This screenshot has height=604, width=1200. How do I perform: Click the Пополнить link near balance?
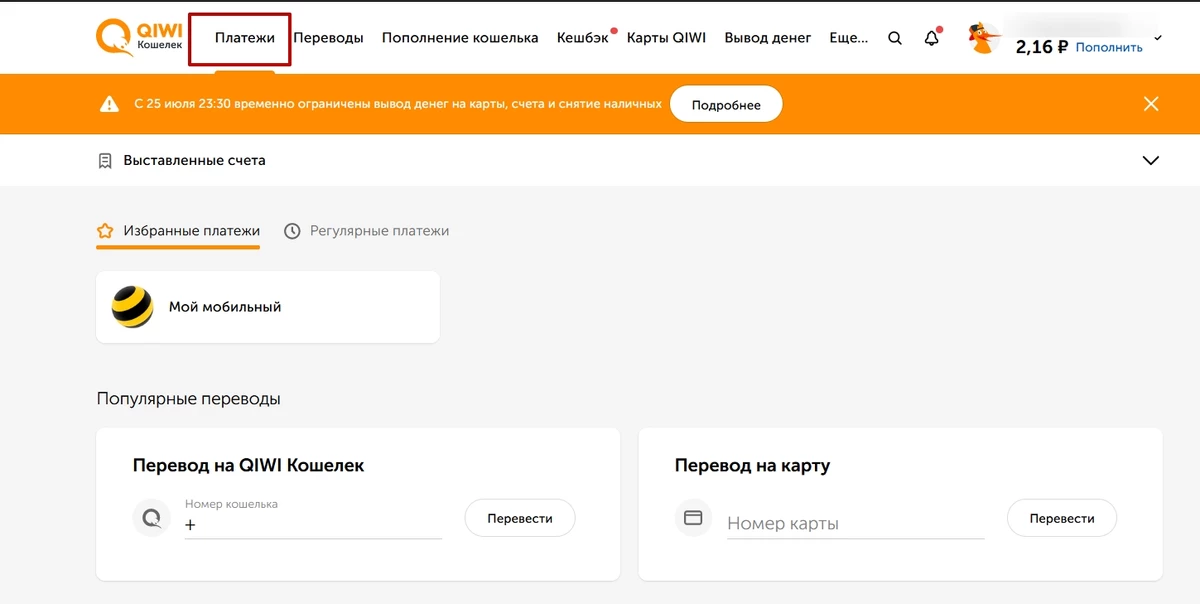[x=1109, y=47]
